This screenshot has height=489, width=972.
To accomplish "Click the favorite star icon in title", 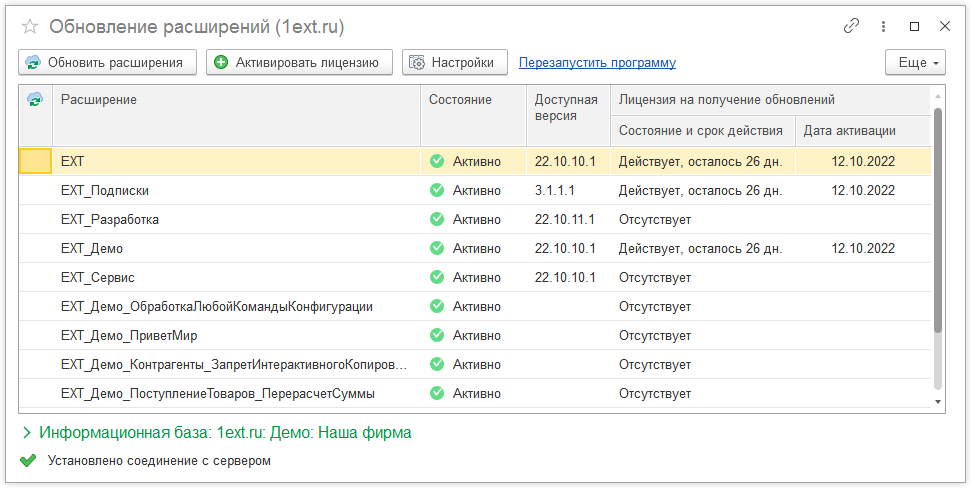I will (30, 27).
